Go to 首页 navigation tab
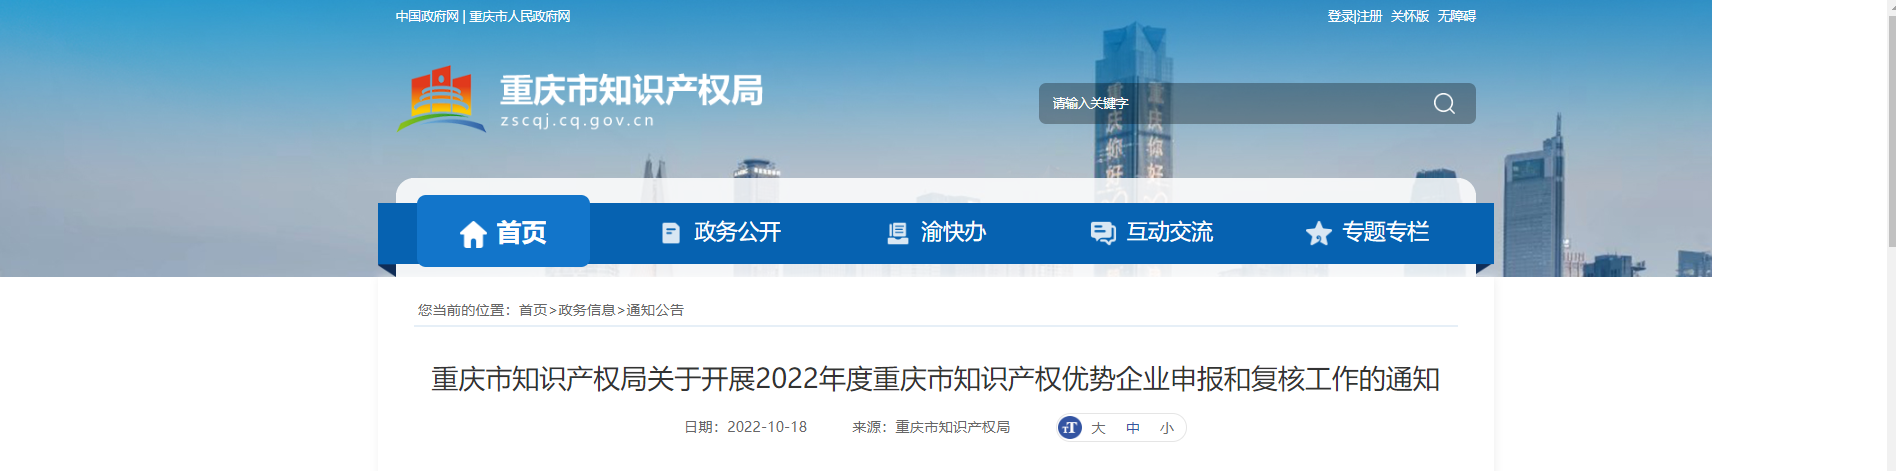Image resolution: width=1896 pixels, height=471 pixels. coord(503,231)
